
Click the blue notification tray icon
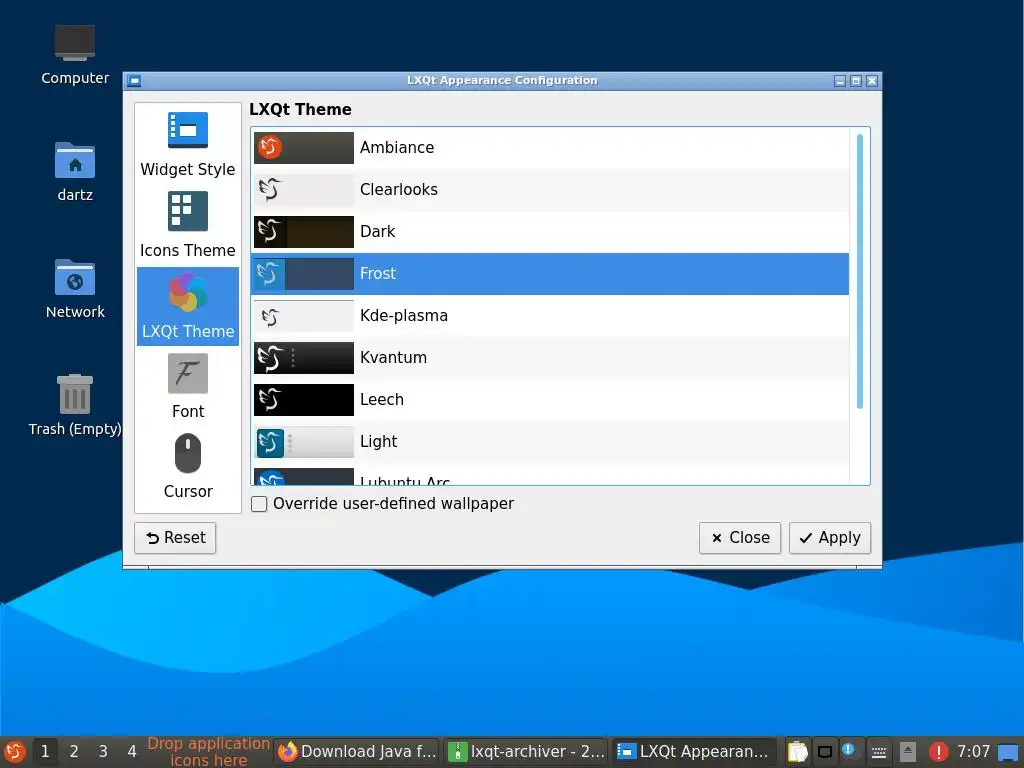pos(848,749)
